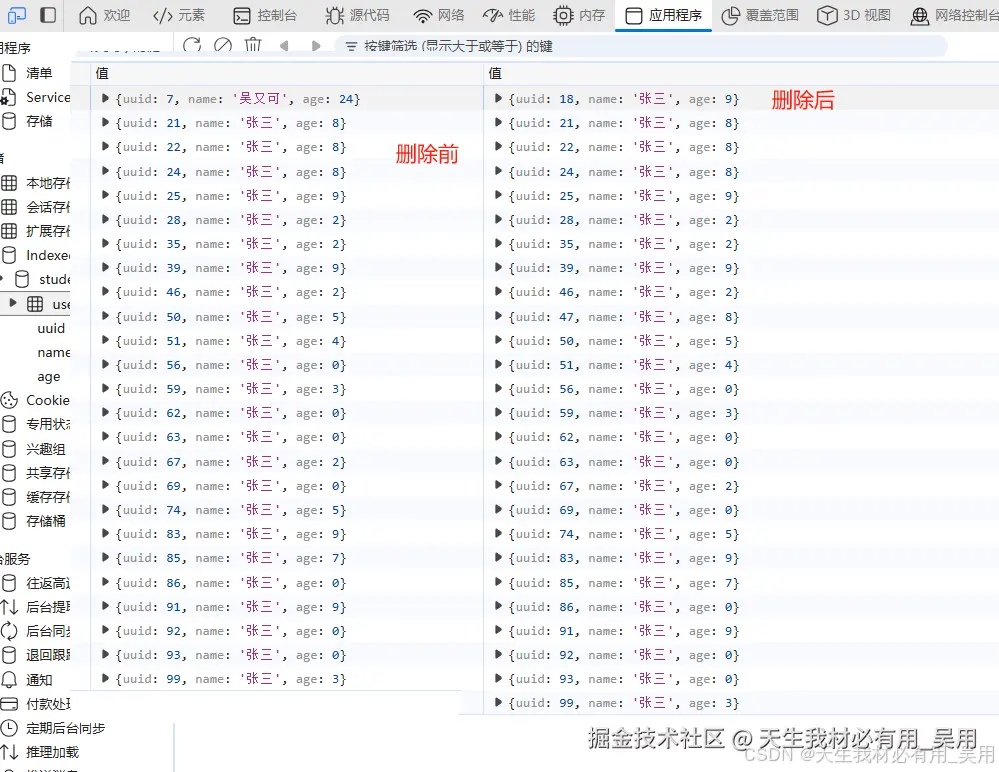Click the forward page navigation arrow
The image size is (999, 772).
(316, 44)
